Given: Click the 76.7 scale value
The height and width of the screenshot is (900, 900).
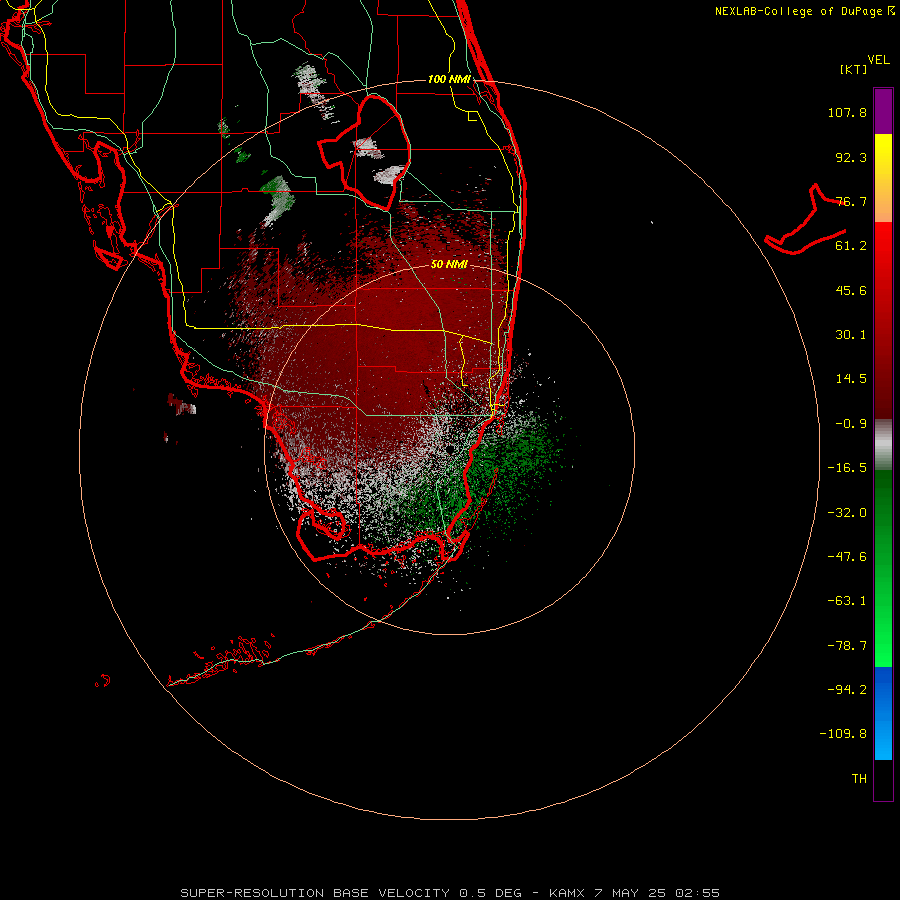Looking at the screenshot, I should tap(851, 201).
